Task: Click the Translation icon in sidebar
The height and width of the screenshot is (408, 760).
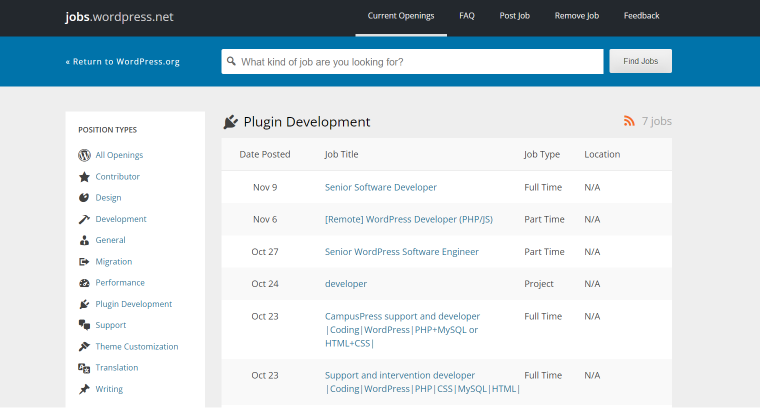Action: pyautogui.click(x=84, y=368)
